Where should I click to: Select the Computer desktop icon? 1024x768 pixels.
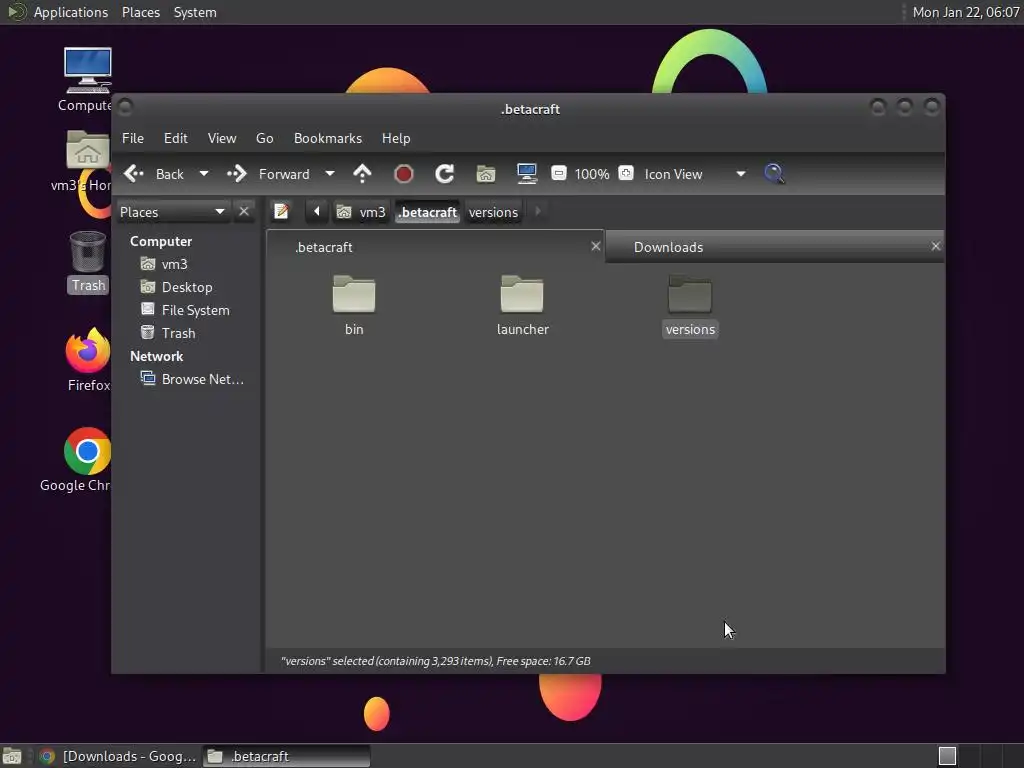click(87, 80)
